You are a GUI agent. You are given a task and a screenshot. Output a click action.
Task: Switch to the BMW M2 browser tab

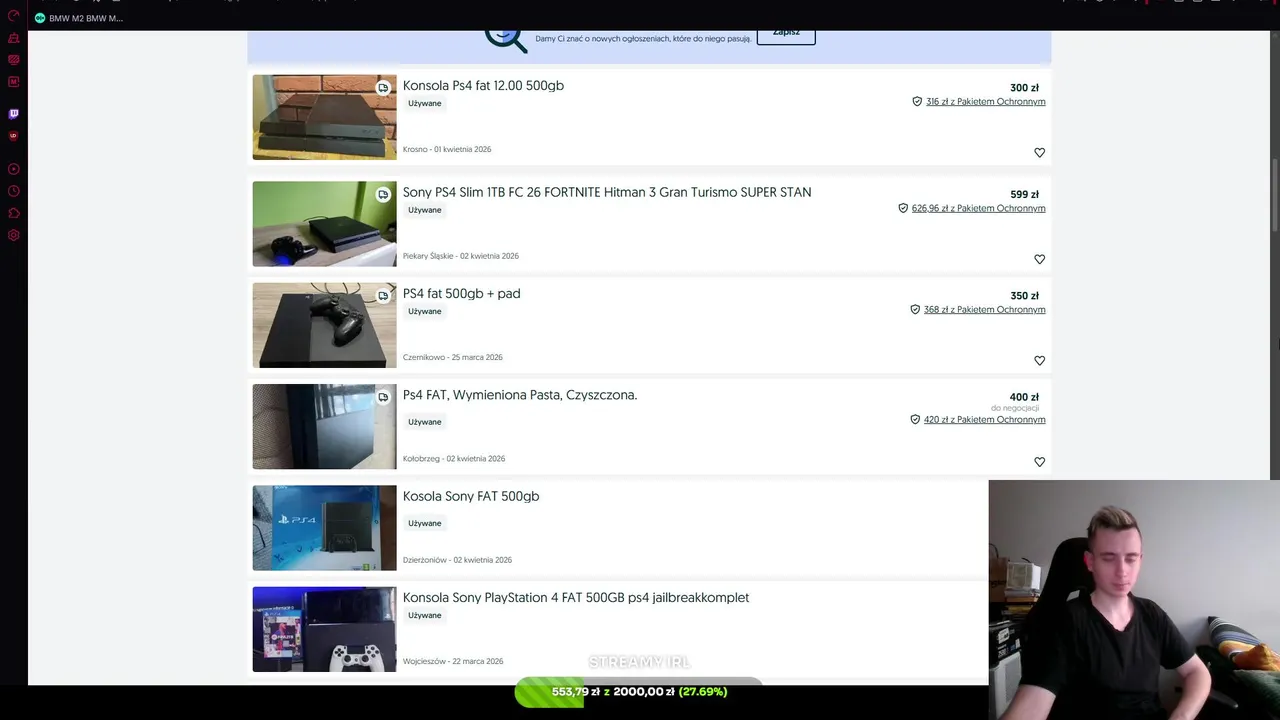(x=78, y=18)
